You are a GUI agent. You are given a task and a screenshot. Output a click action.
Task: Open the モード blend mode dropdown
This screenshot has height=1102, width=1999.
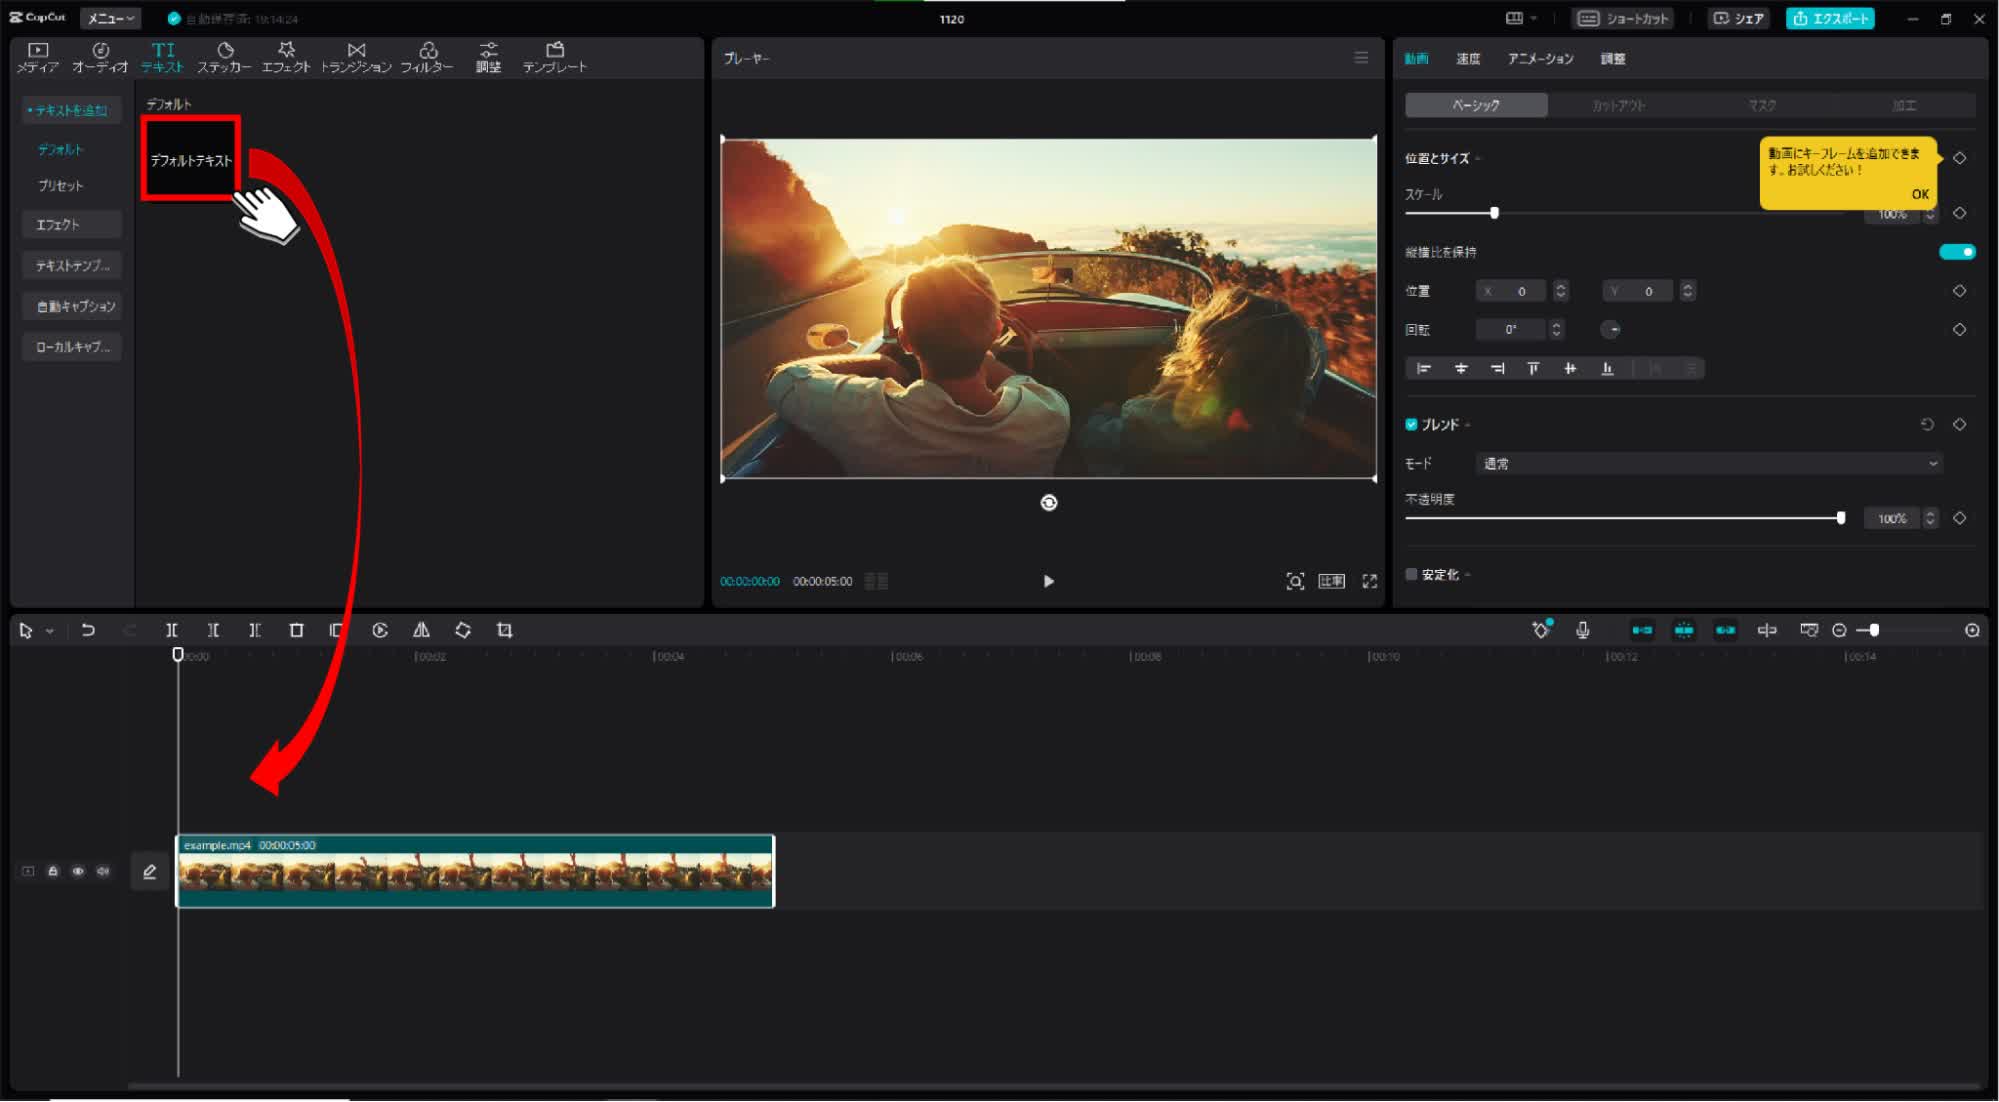(1709, 464)
